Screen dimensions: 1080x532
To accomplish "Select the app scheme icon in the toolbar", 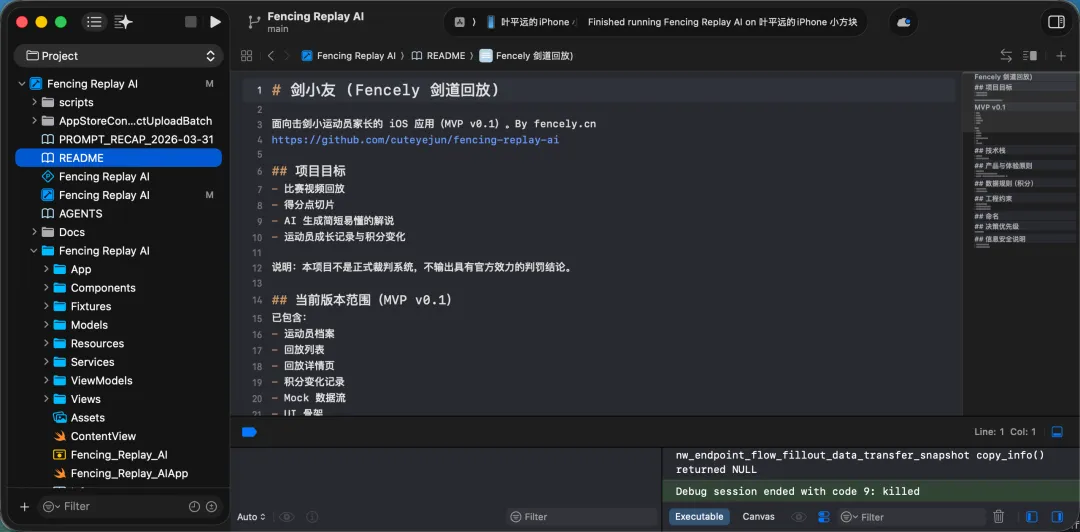I will 459,22.
